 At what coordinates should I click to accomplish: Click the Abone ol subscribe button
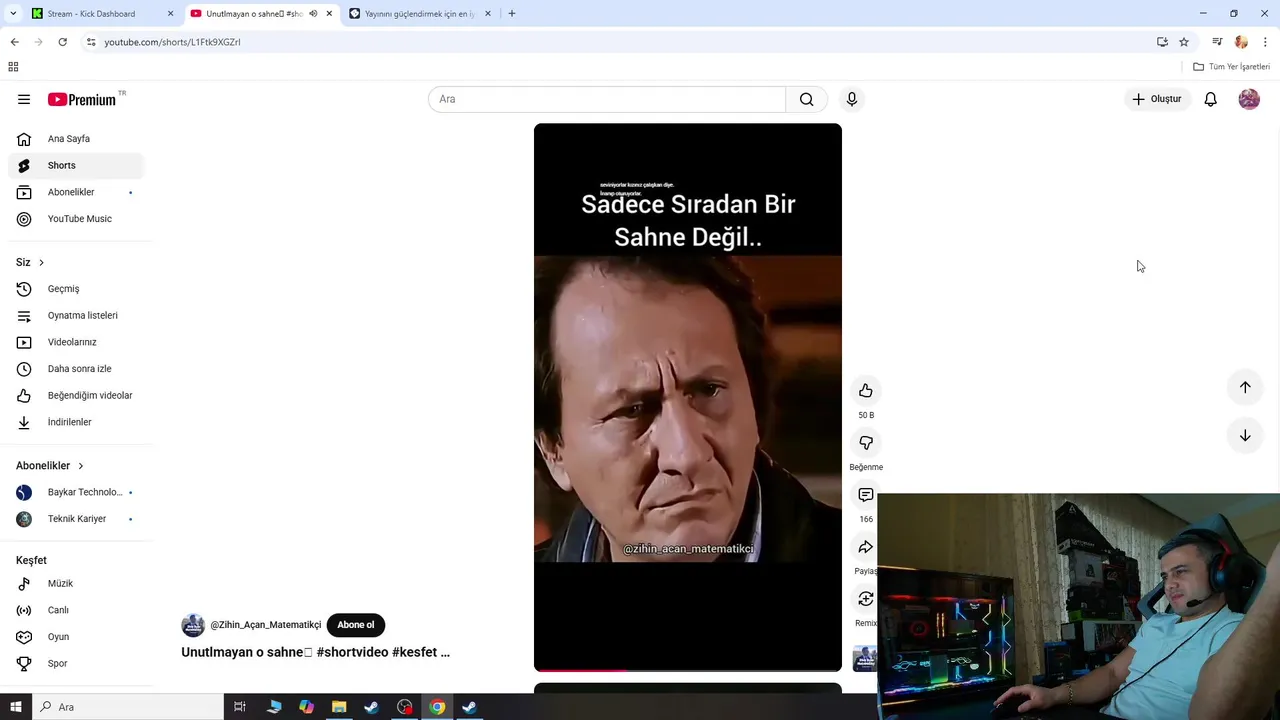355,625
